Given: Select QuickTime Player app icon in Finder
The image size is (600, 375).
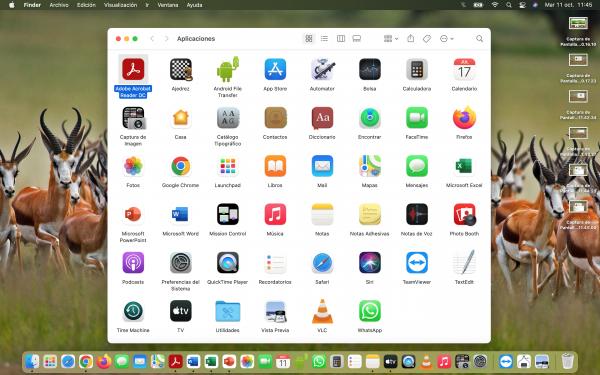Looking at the screenshot, I should (x=228, y=263).
